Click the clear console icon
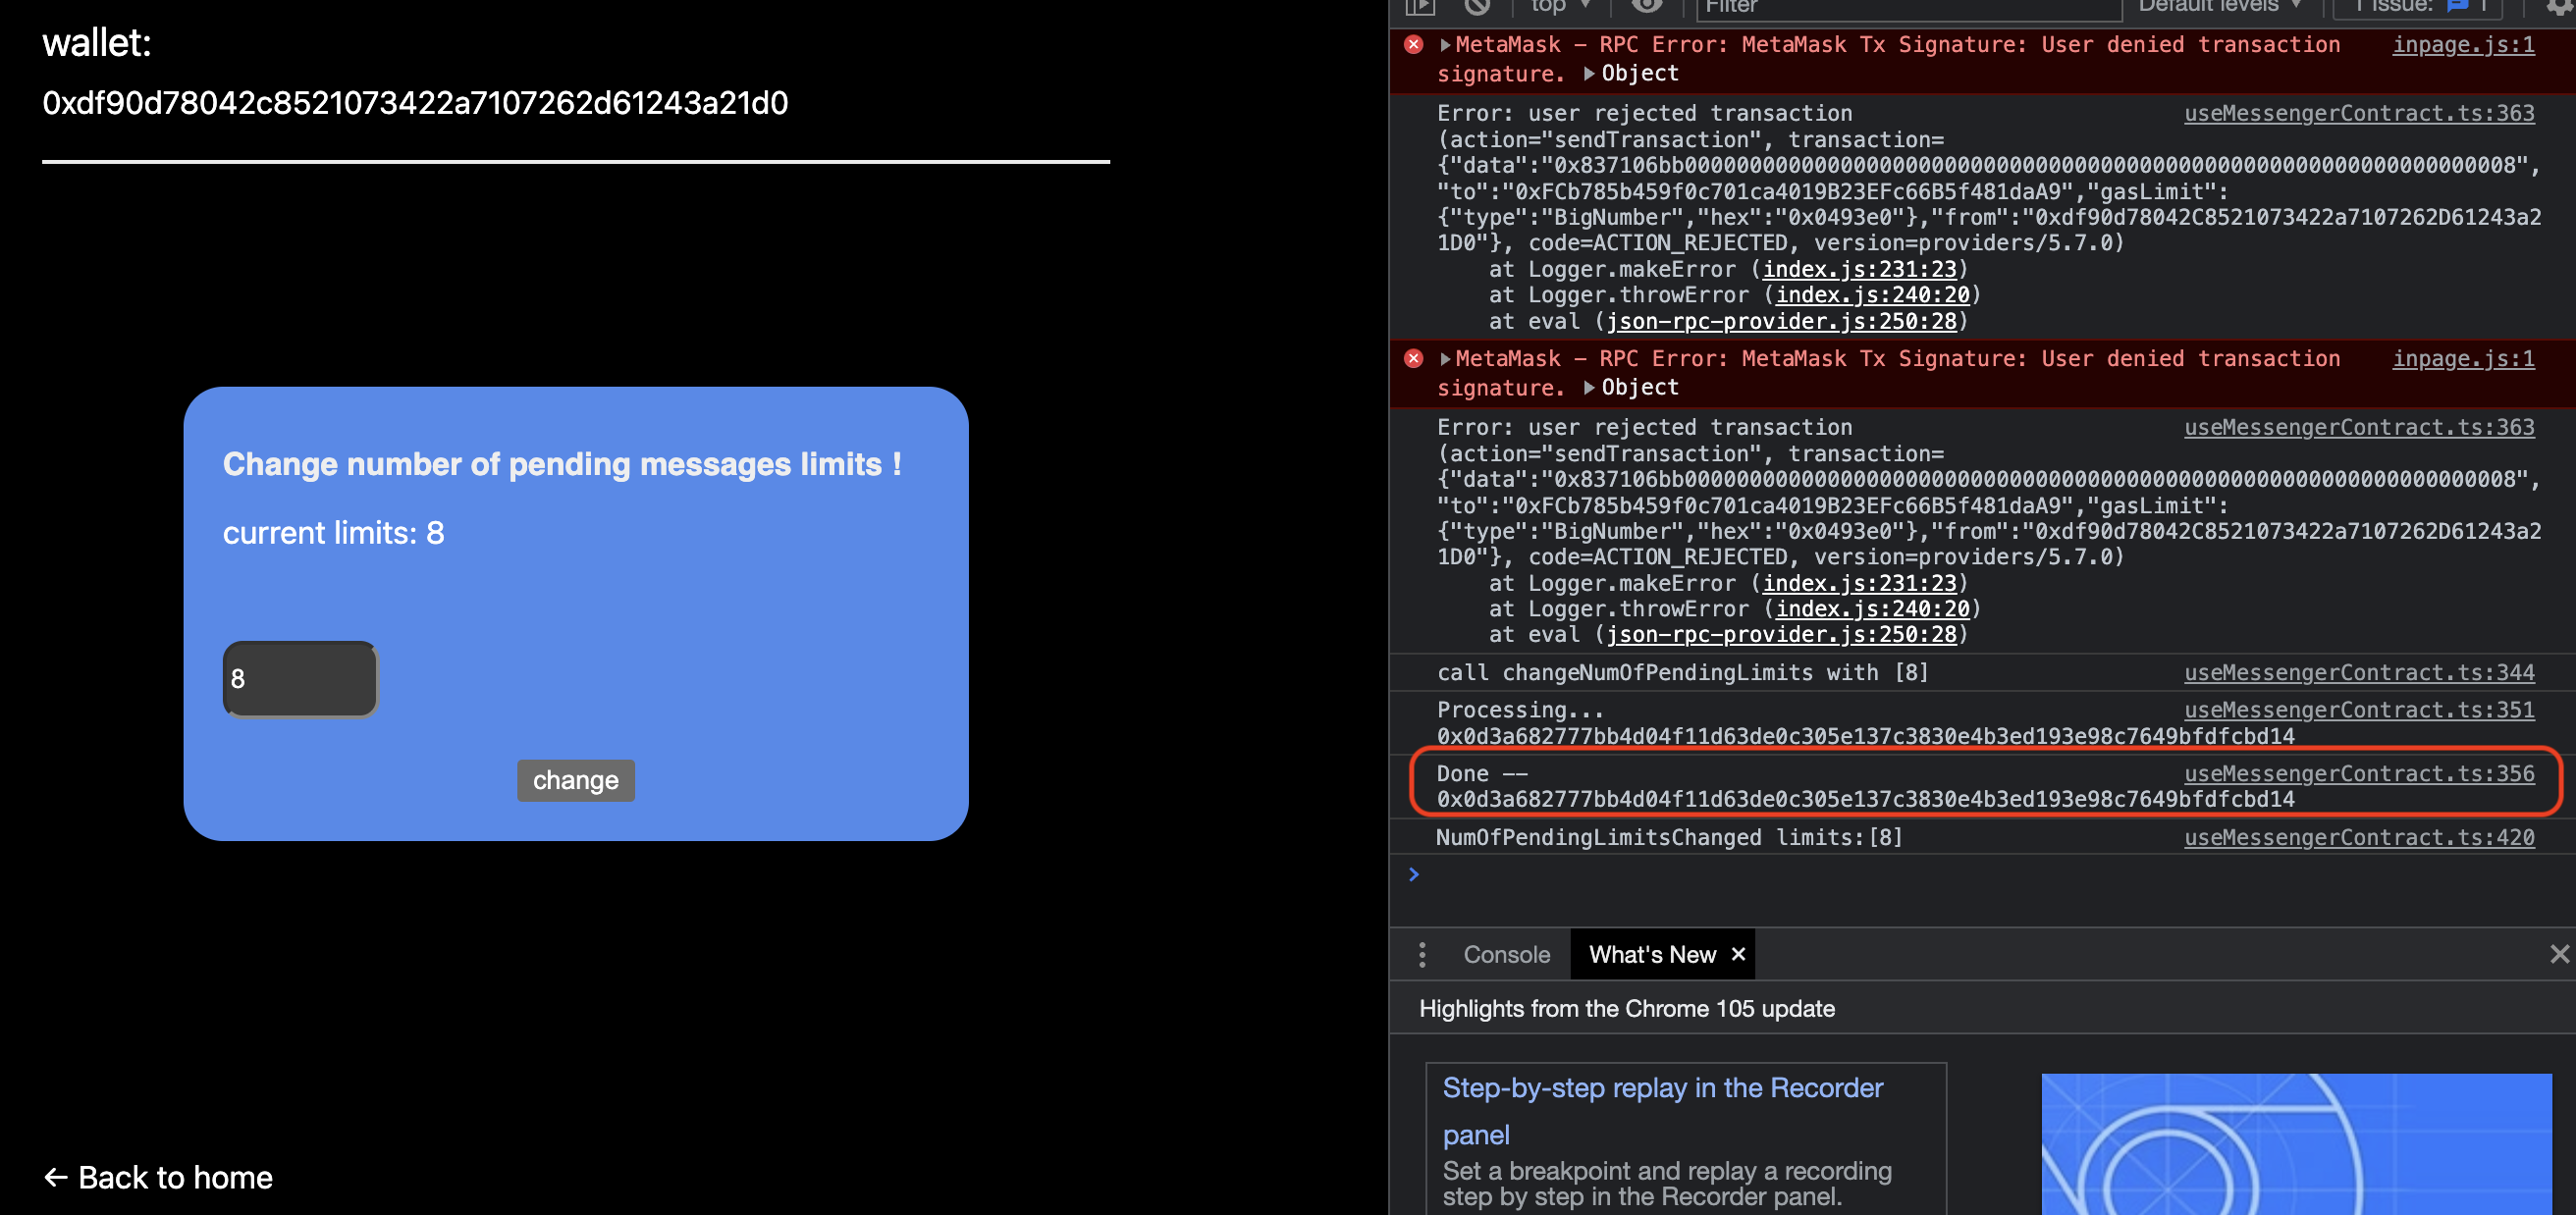 click(1477, 6)
